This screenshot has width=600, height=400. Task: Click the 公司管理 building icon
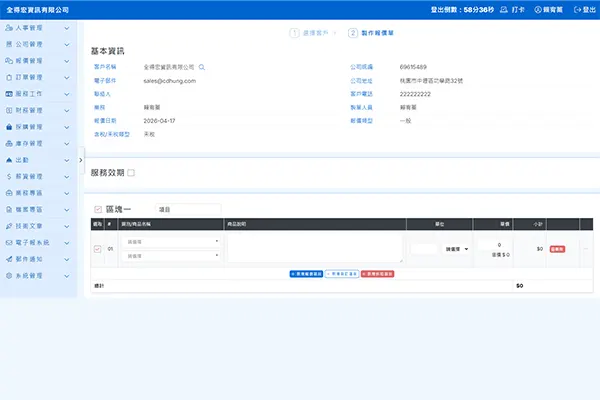[x=9, y=44]
